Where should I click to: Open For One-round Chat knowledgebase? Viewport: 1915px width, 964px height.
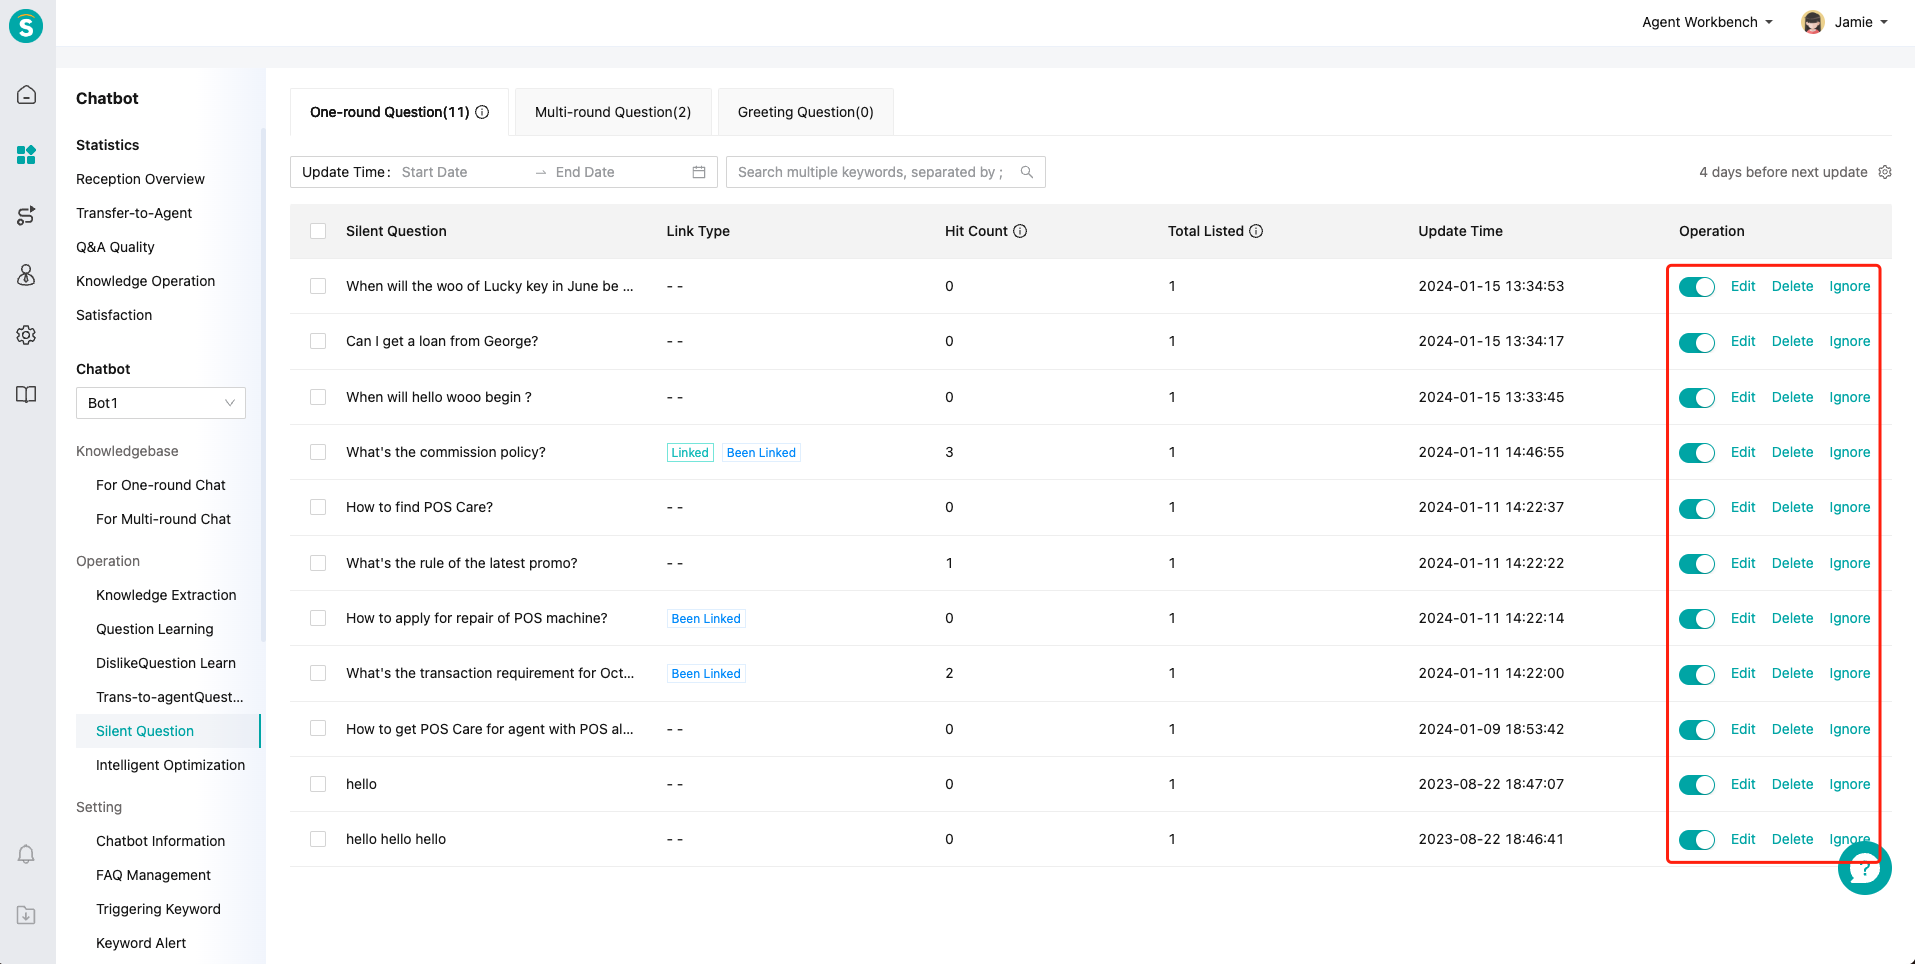click(x=161, y=485)
